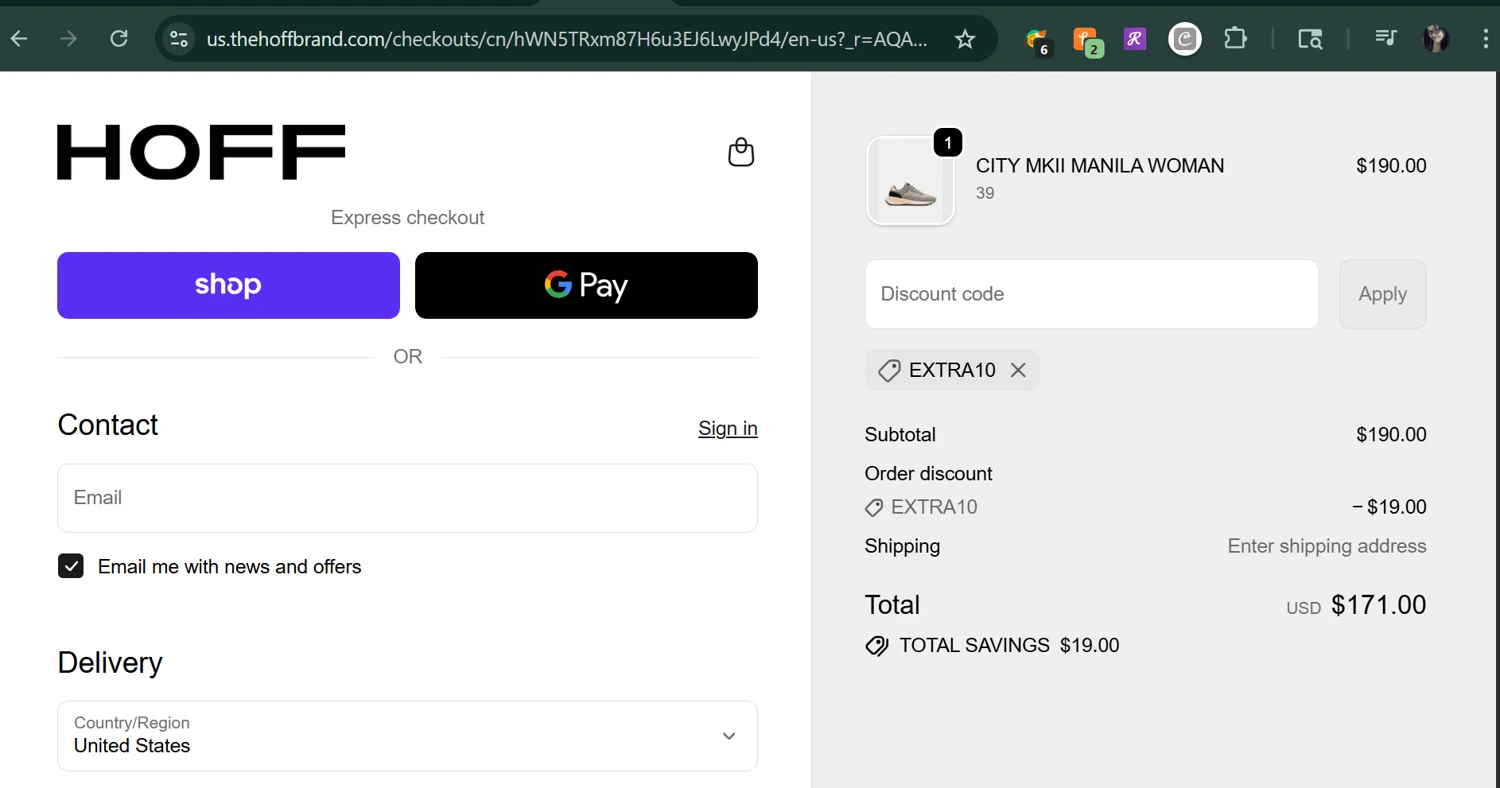Click the Express checkout label
The width and height of the screenshot is (1500, 788).
coord(408,218)
